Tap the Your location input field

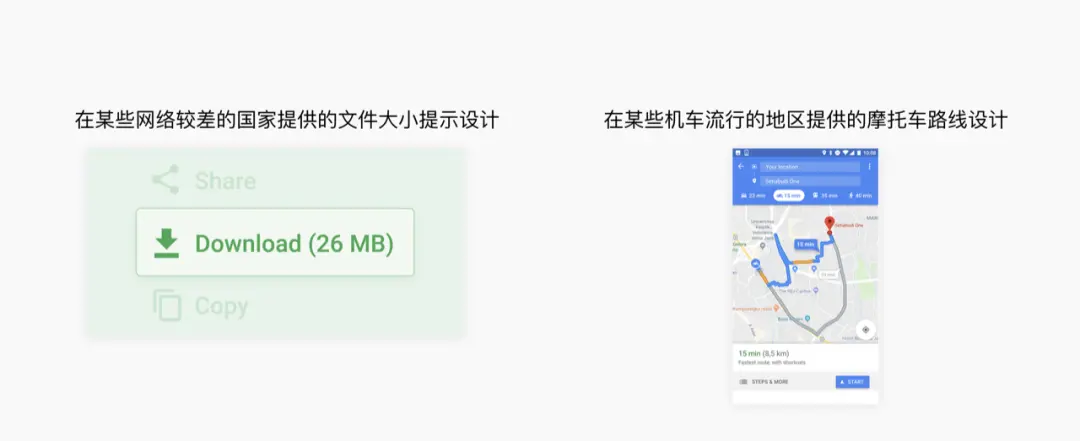[x=810, y=167]
